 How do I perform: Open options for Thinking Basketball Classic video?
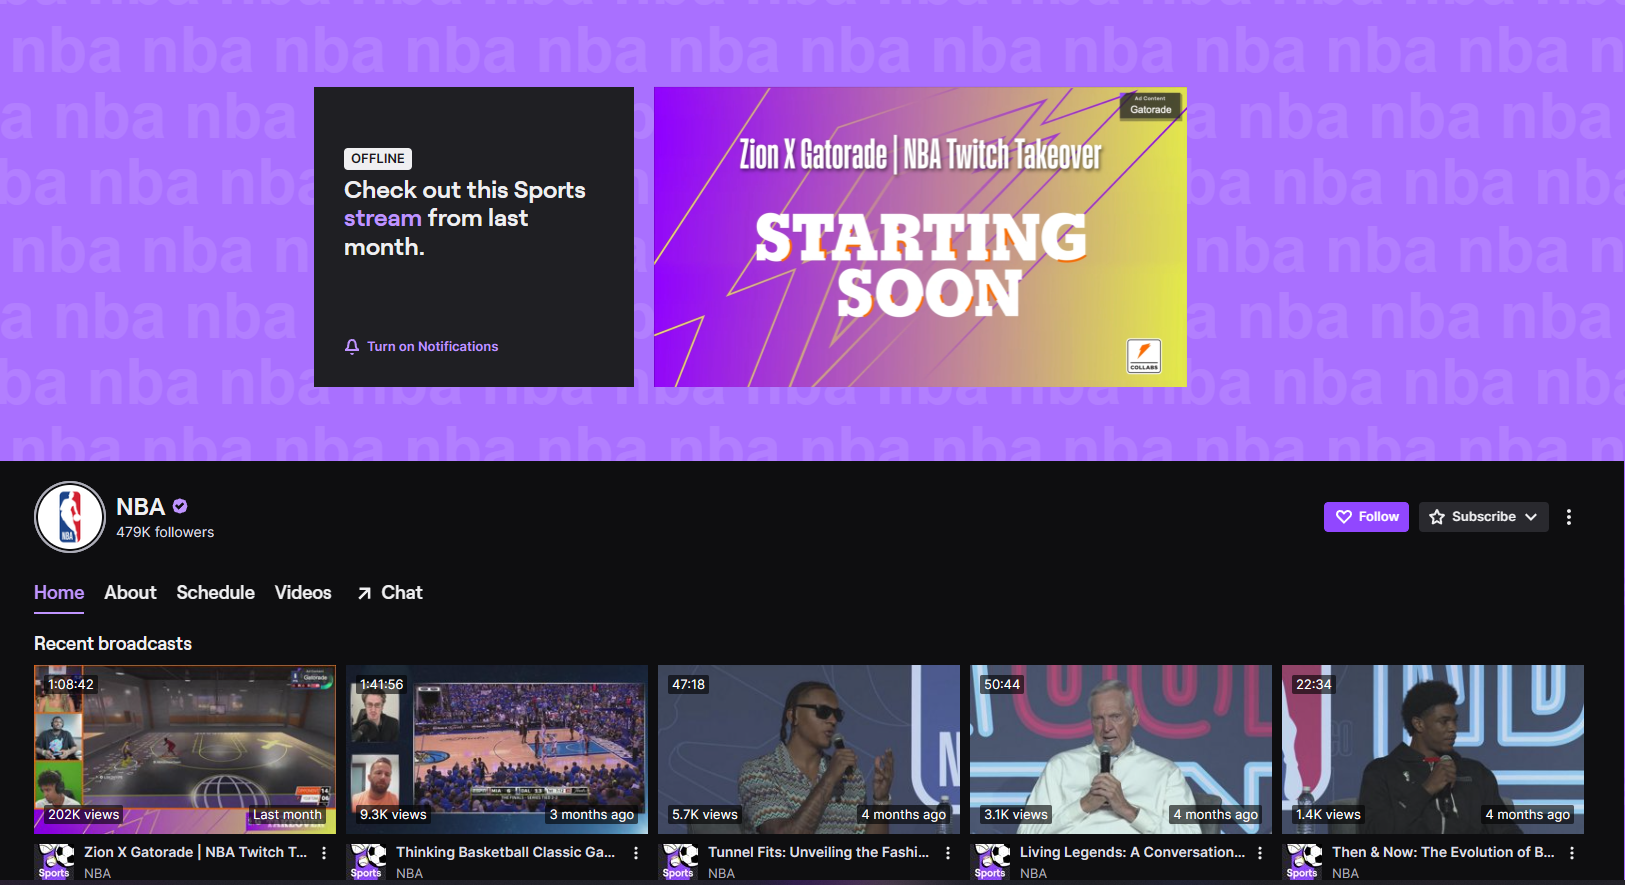click(x=636, y=853)
